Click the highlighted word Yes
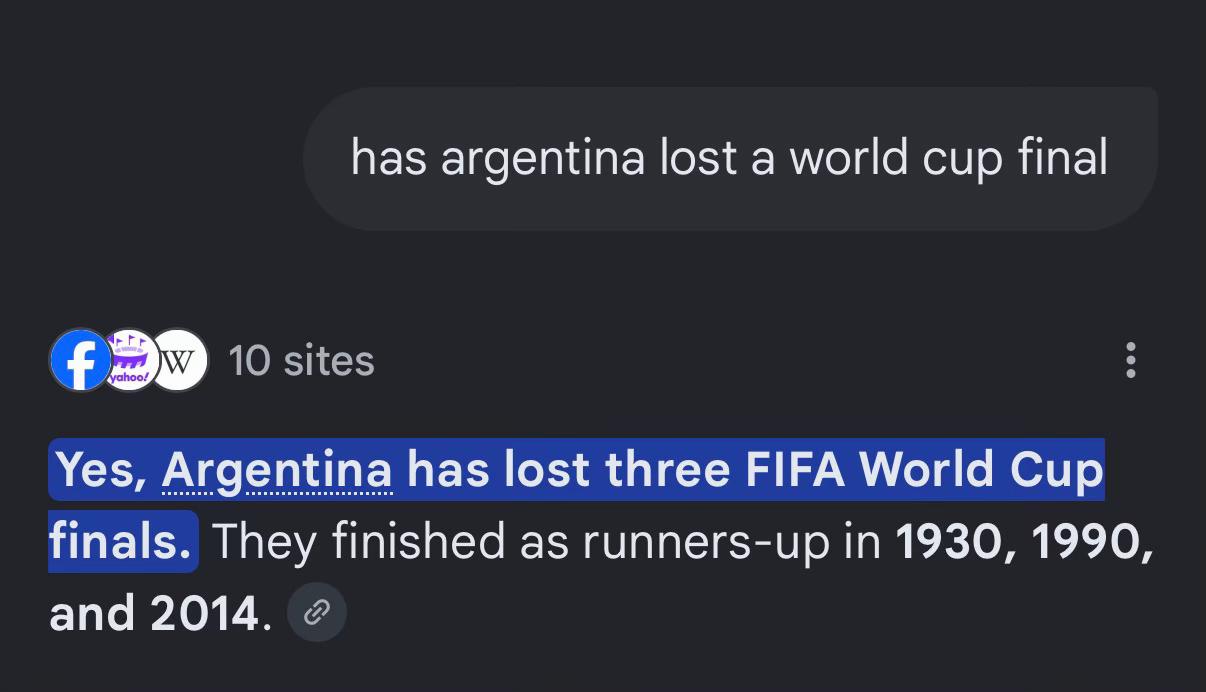This screenshot has height=692, width=1206. click(x=101, y=470)
